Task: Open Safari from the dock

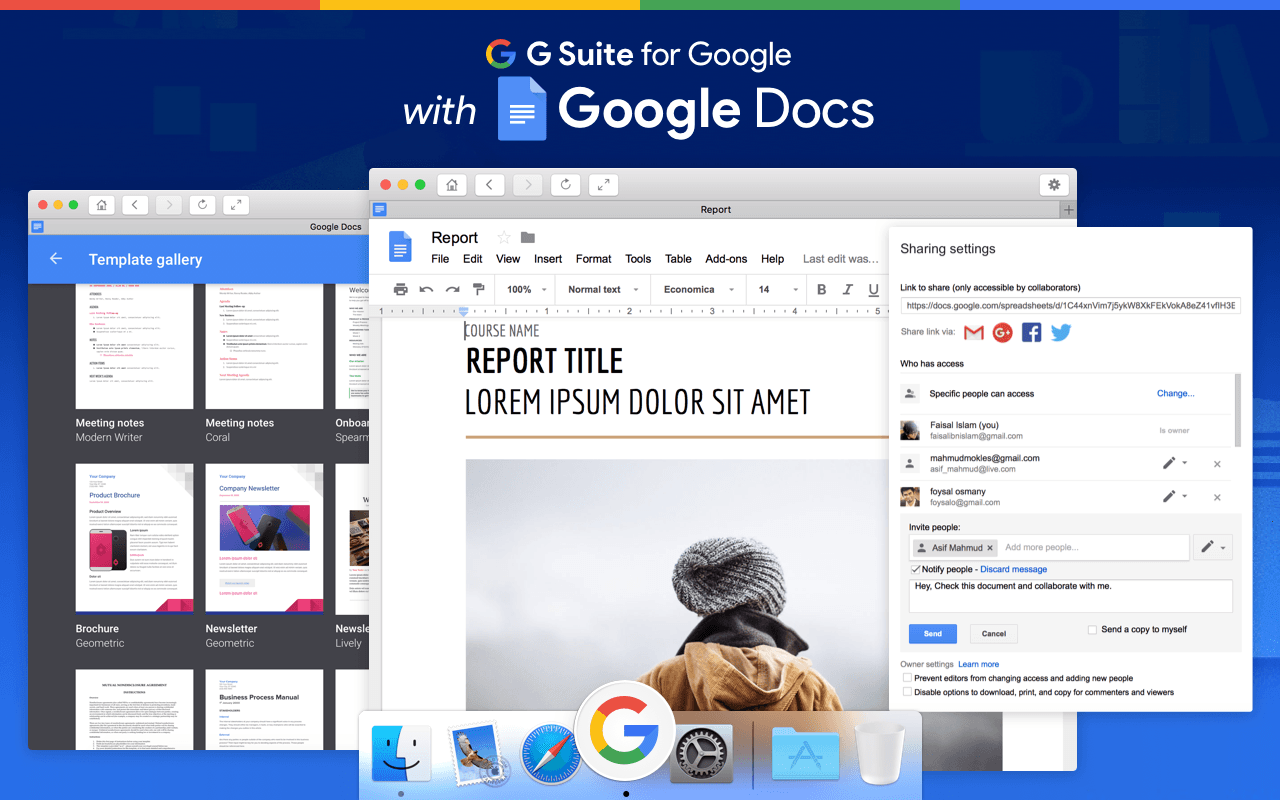Action: pyautogui.click(x=551, y=754)
